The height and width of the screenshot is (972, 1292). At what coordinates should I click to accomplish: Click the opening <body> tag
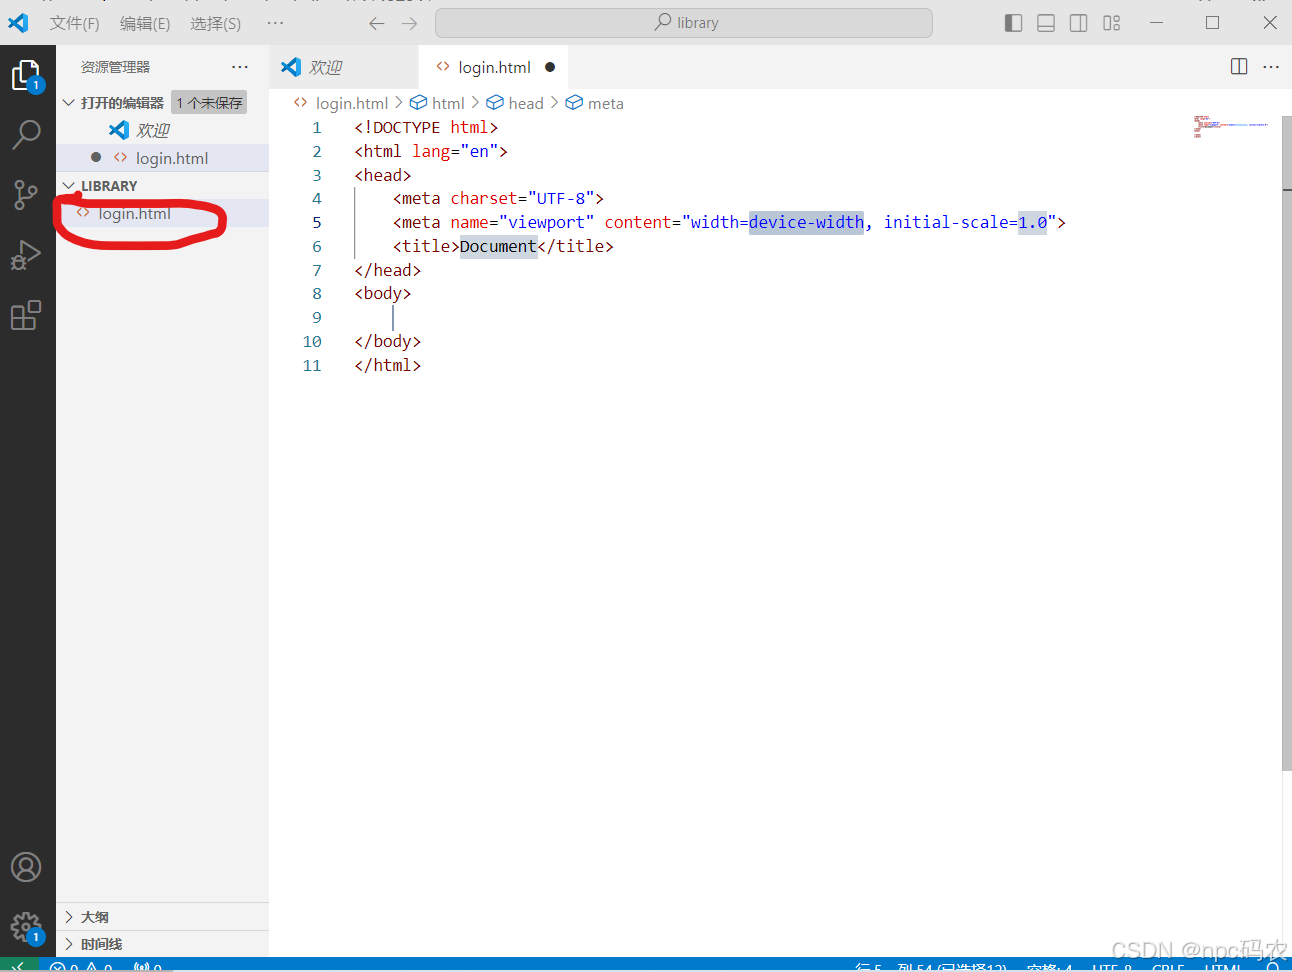tap(383, 293)
